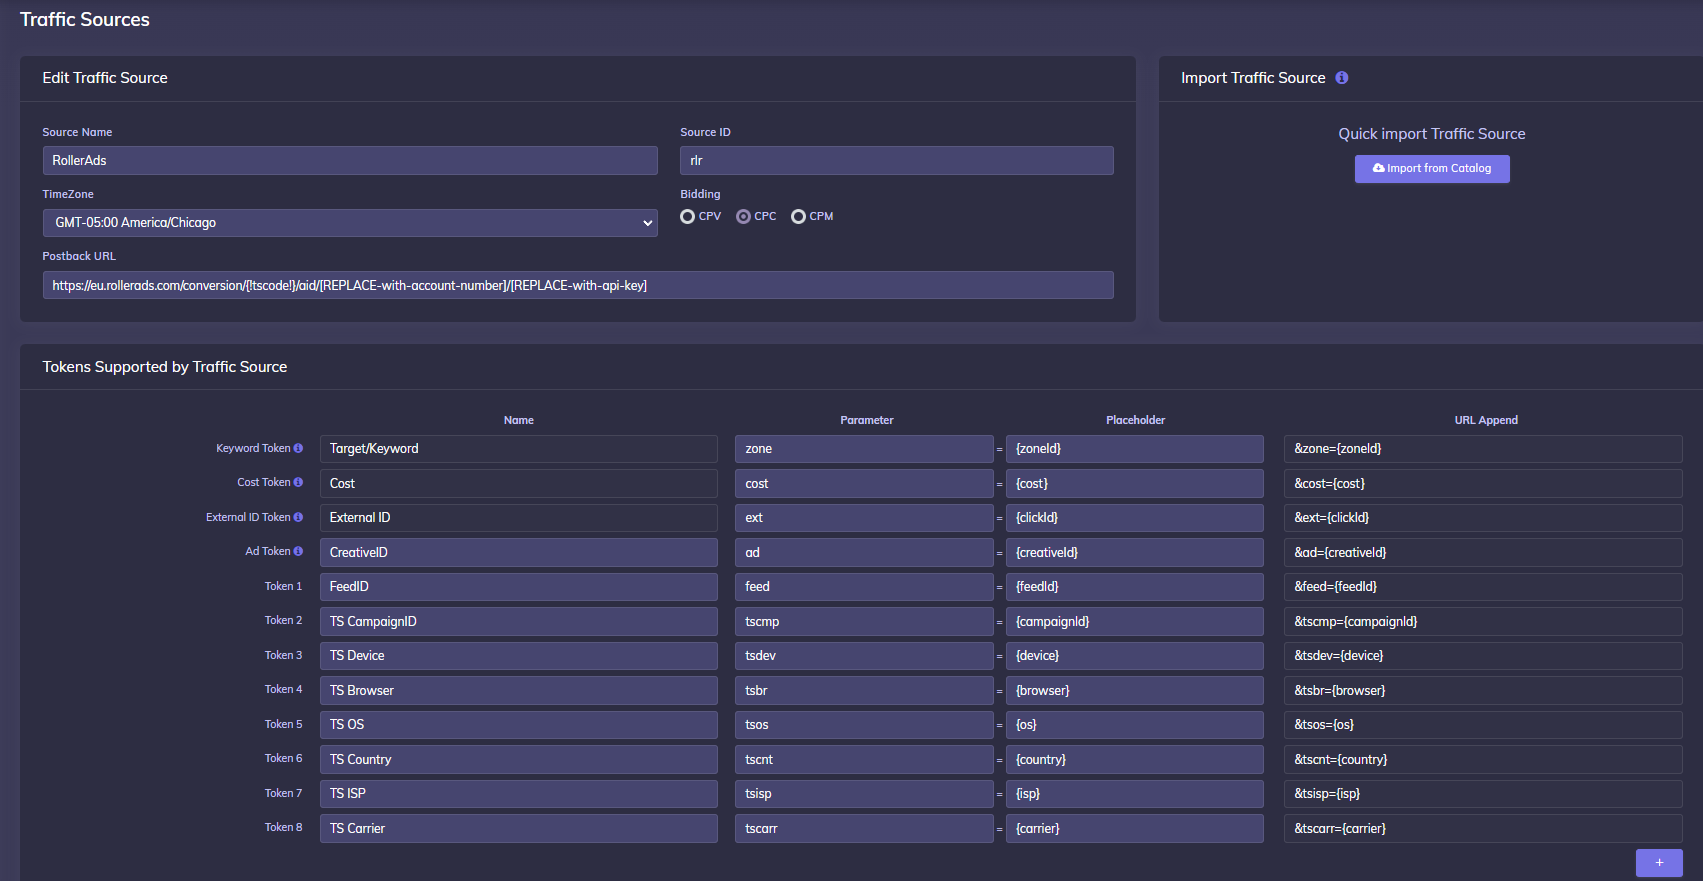Image resolution: width=1703 pixels, height=881 pixels.
Task: Edit the tscmp parameter field
Action: pyautogui.click(x=864, y=622)
